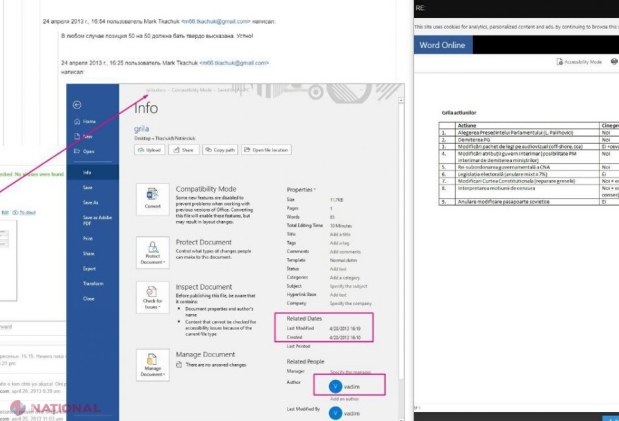Click 'Anulare modificare pasapoarte sovietice' row
The image size is (619, 421).
pyautogui.click(x=527, y=202)
